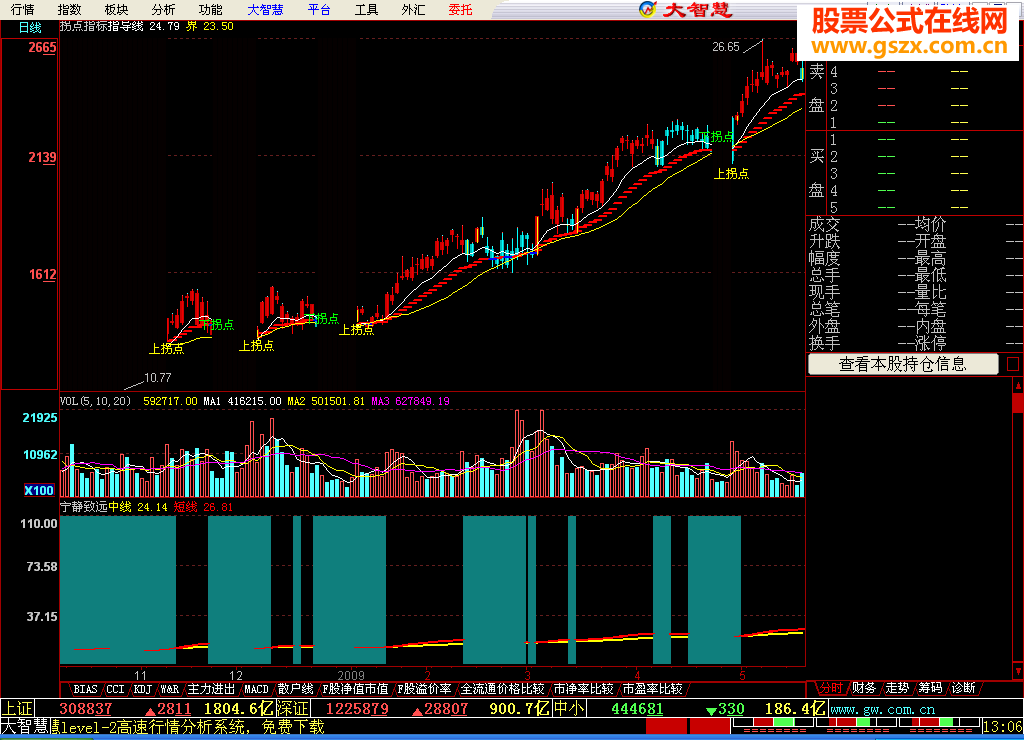Click the side panel scrollbar down arrow
The height and width of the screenshot is (740, 1024).
1017,671
